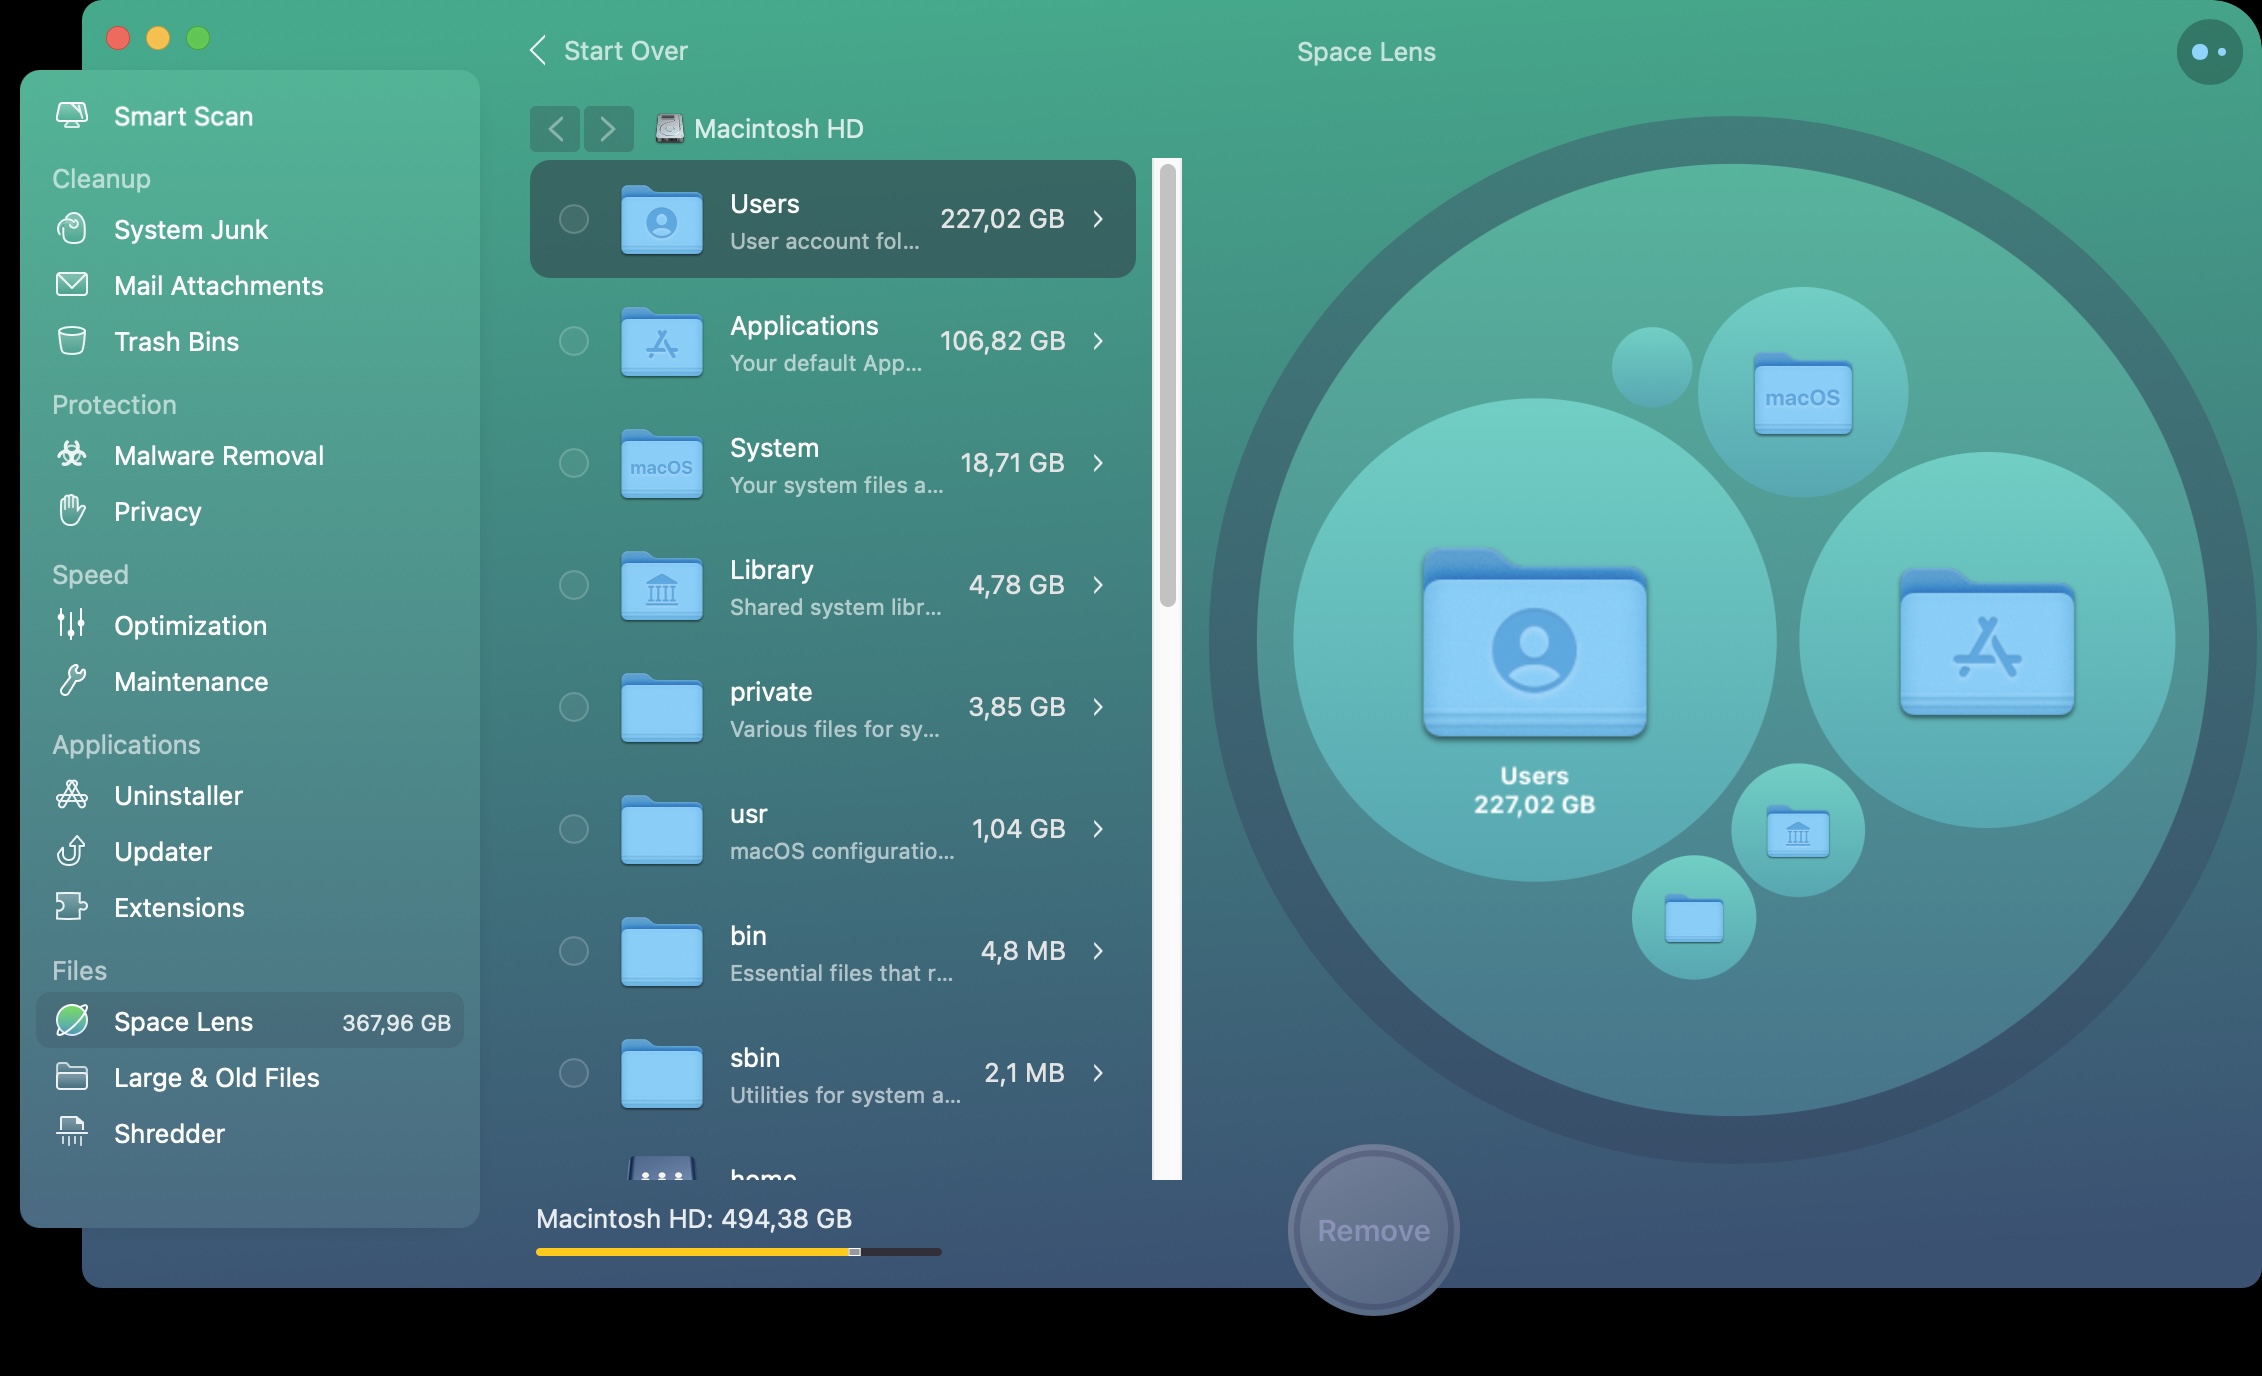The height and width of the screenshot is (1376, 2262).
Task: Expand the usr folder chevron
Action: pos(1098,829)
